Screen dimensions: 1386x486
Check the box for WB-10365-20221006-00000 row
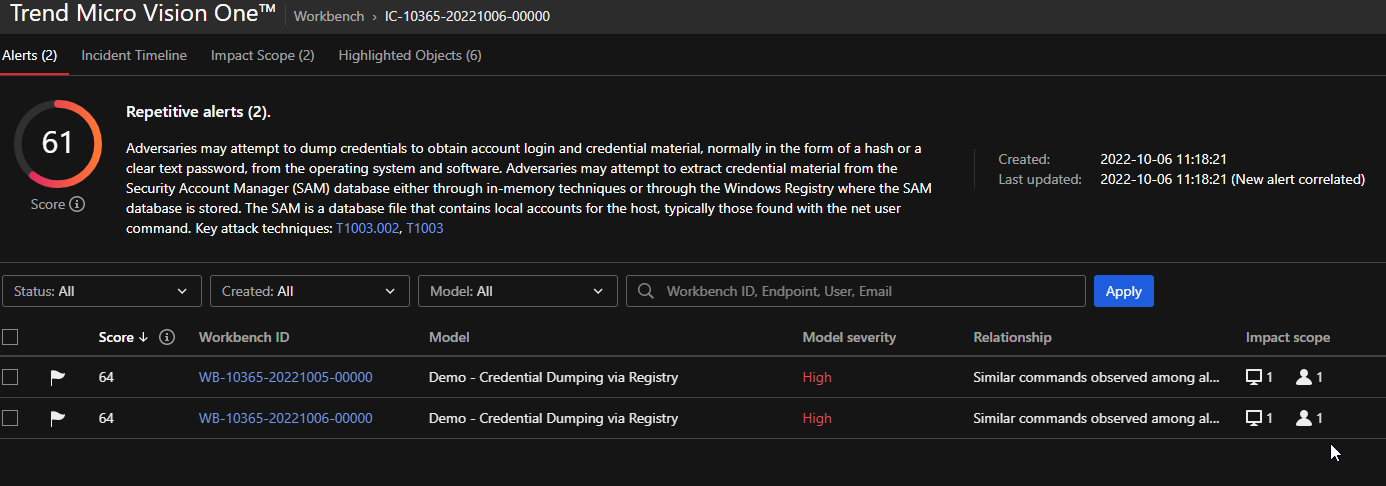[x=10, y=418]
